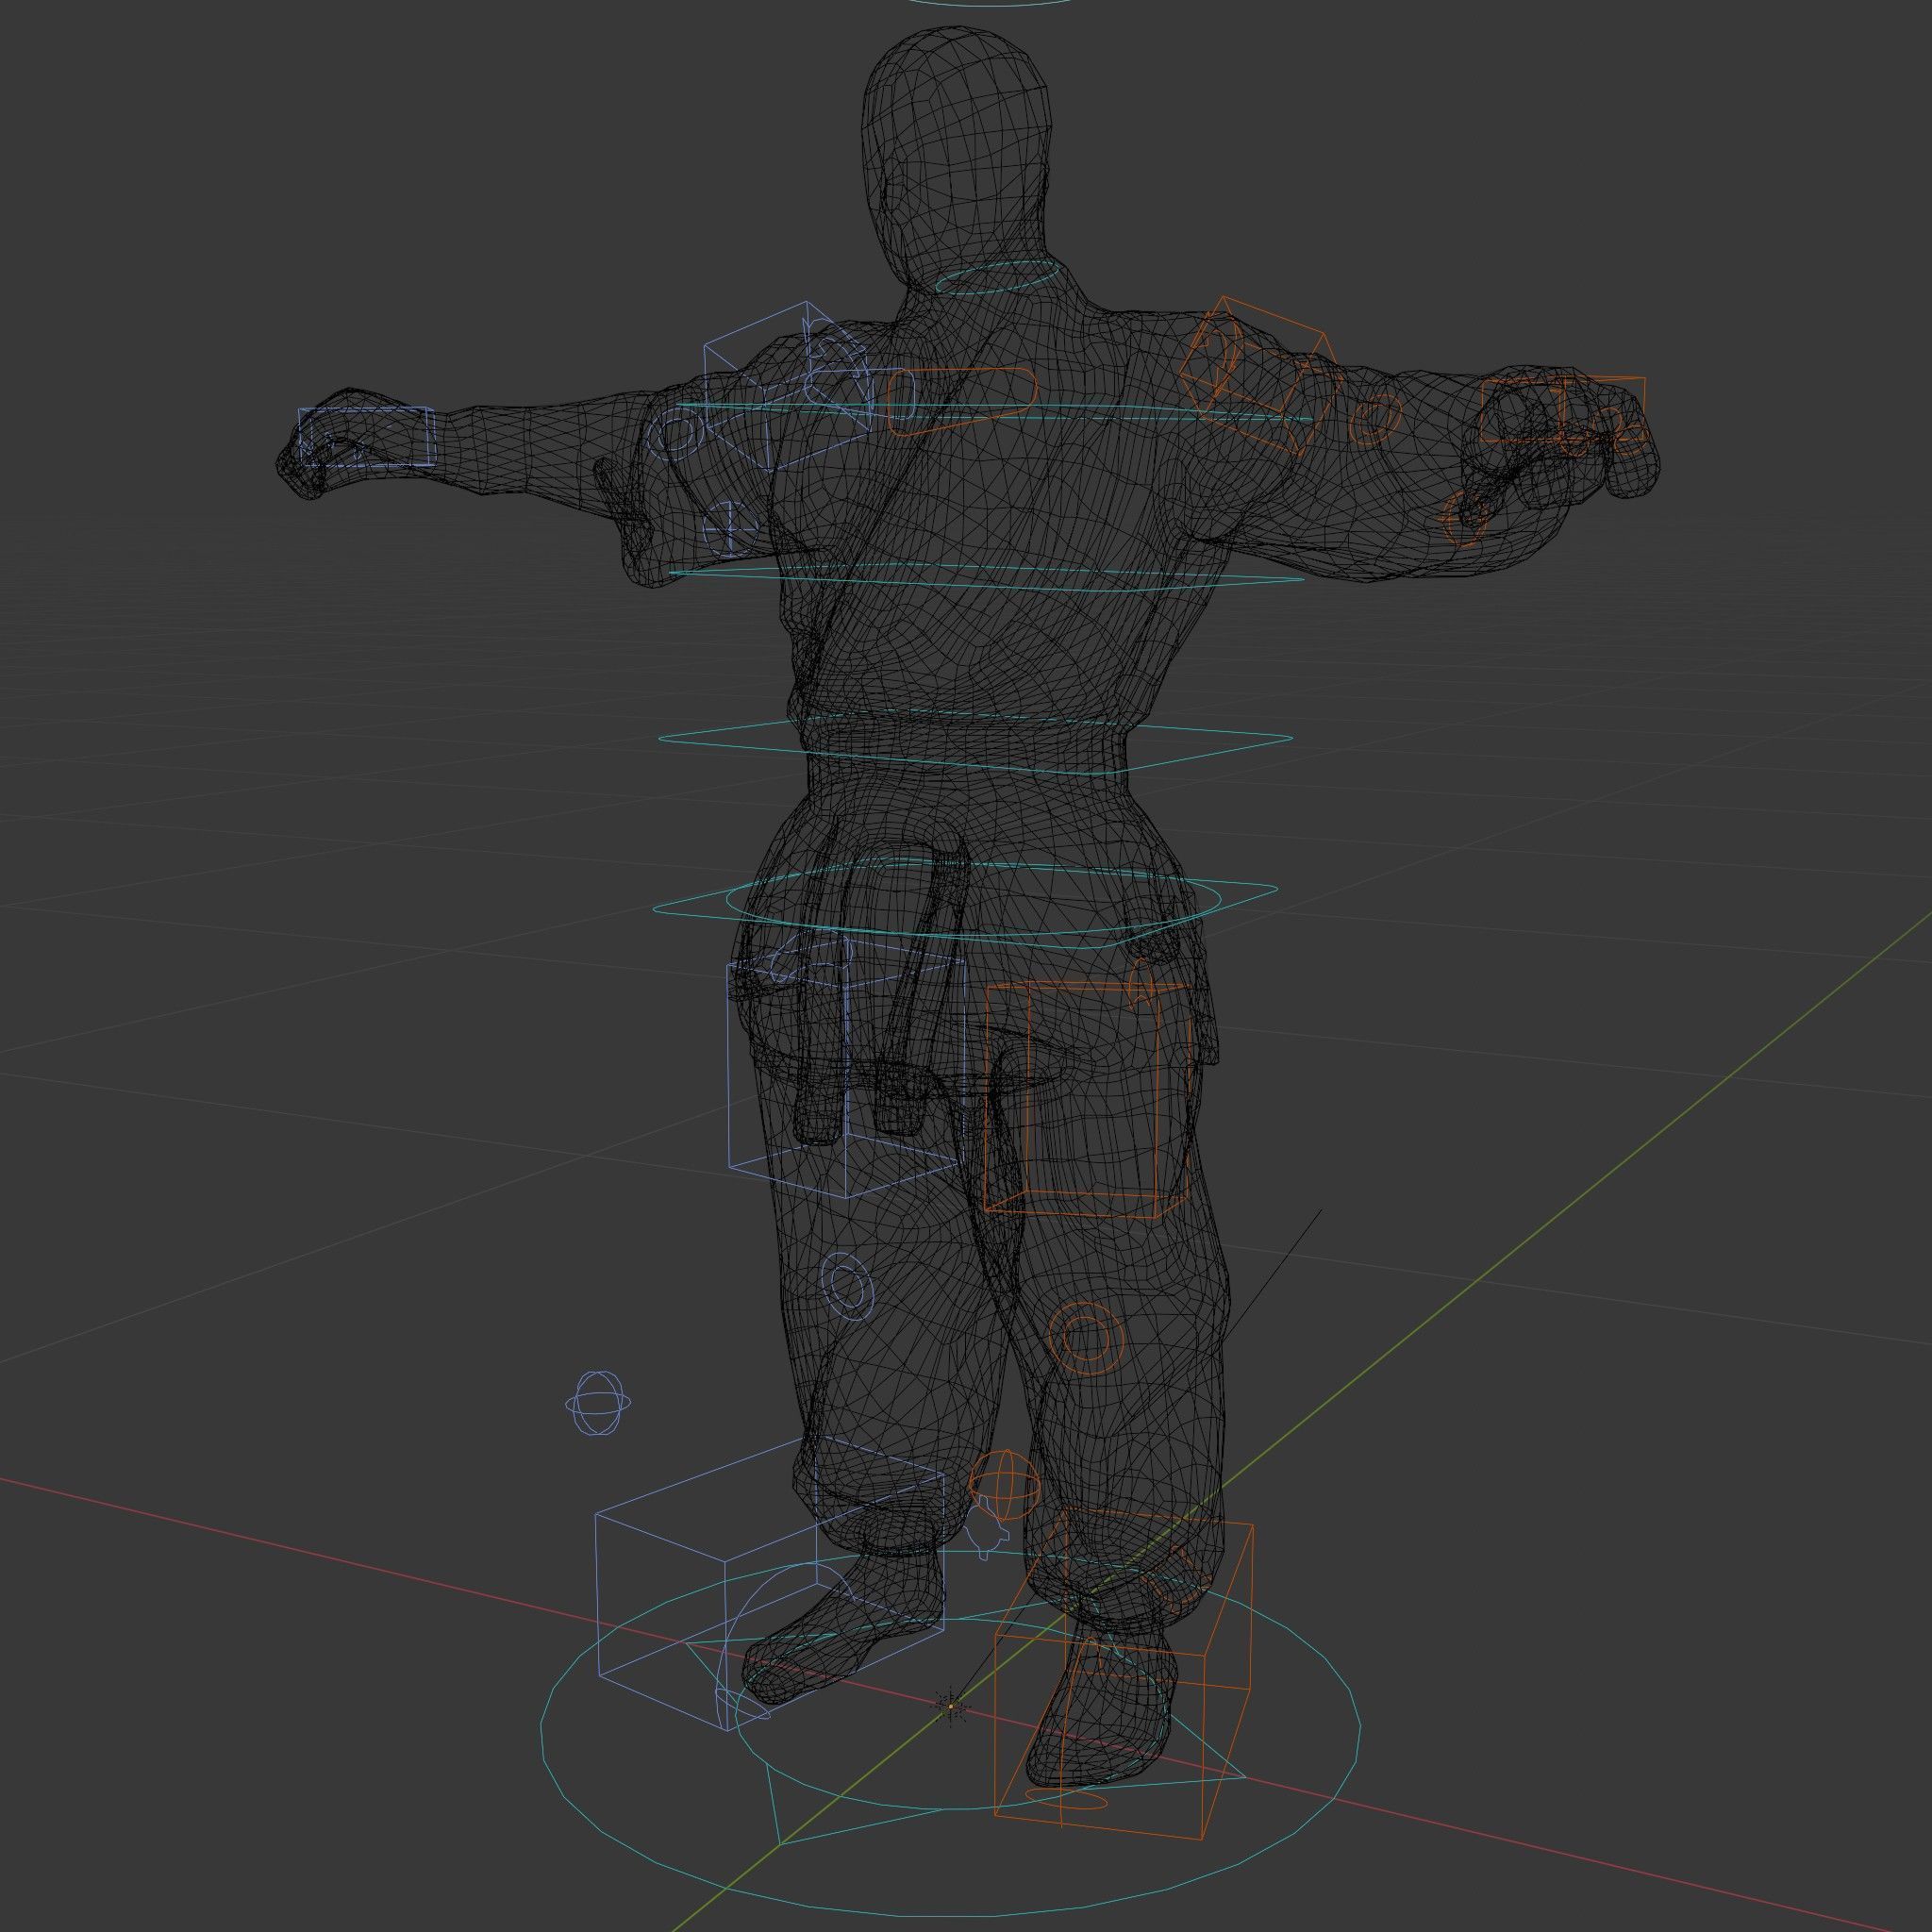Select the orange rounded clavicle capsule control

point(961,401)
